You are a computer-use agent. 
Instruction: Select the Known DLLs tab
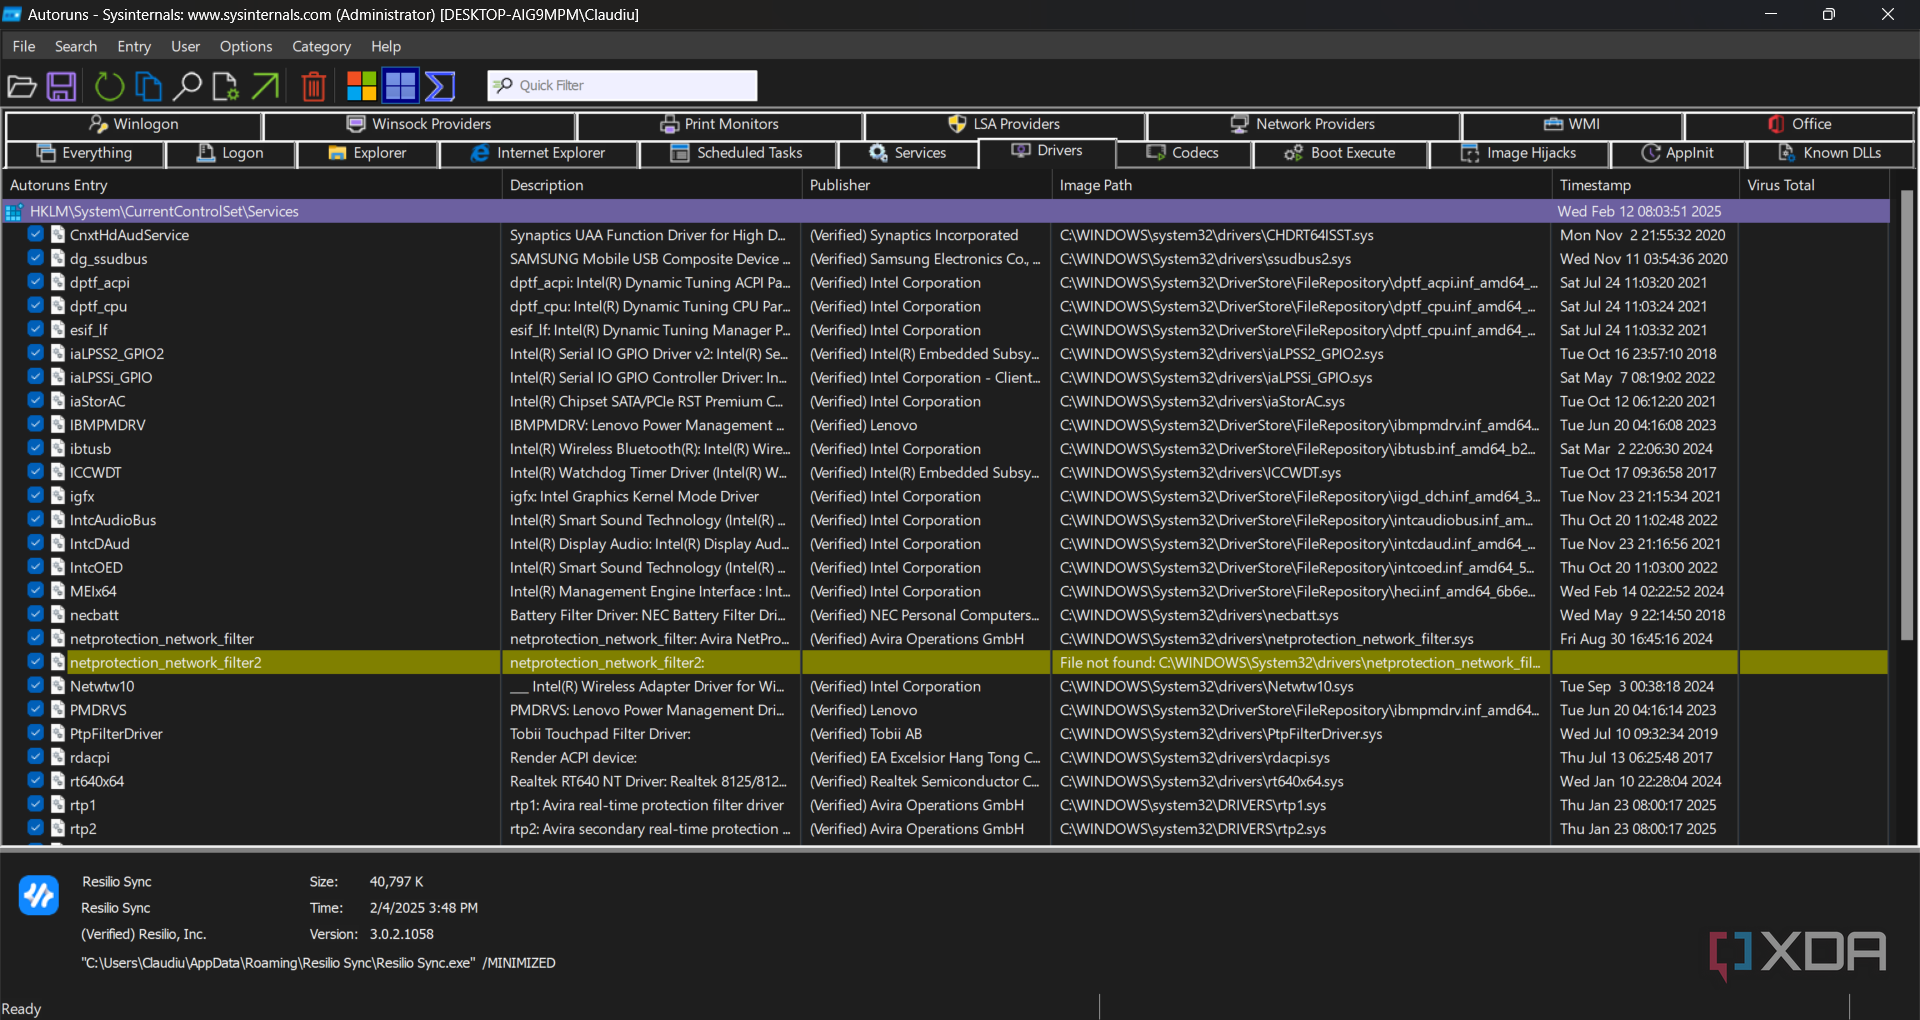1829,153
